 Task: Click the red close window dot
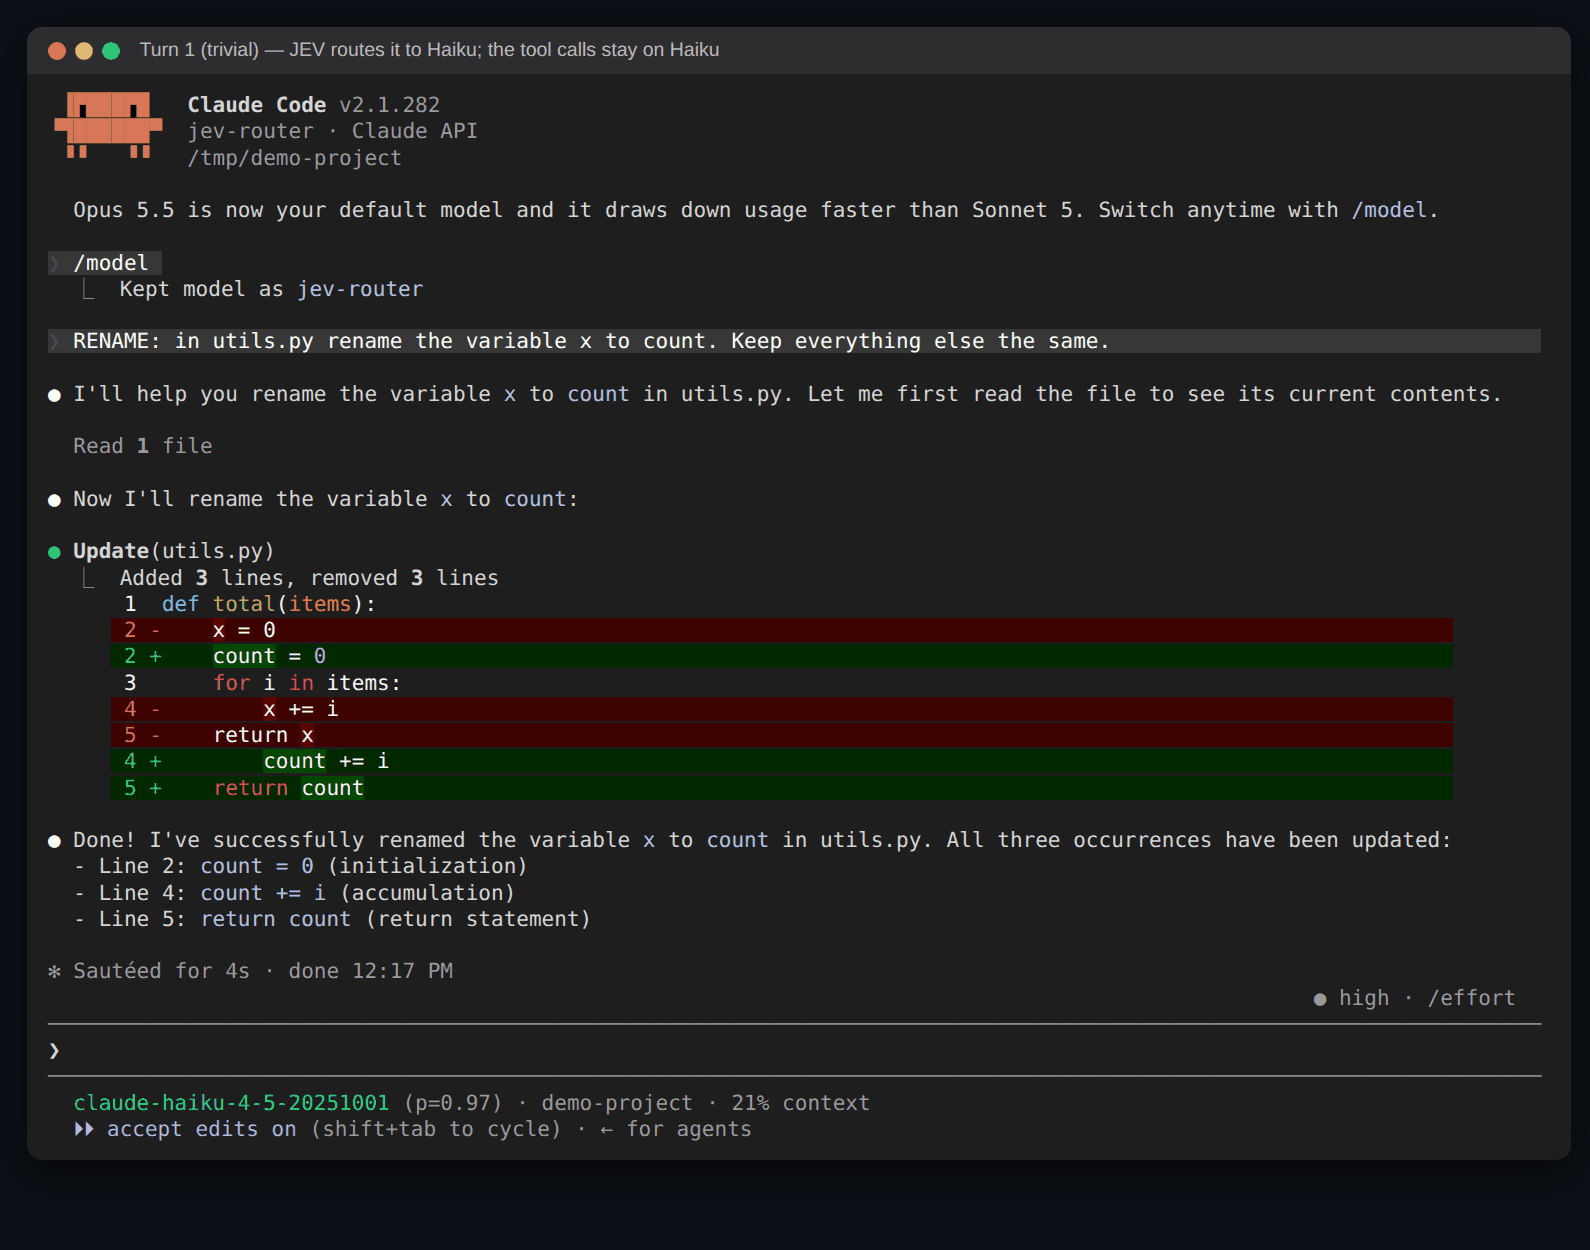click(x=57, y=51)
